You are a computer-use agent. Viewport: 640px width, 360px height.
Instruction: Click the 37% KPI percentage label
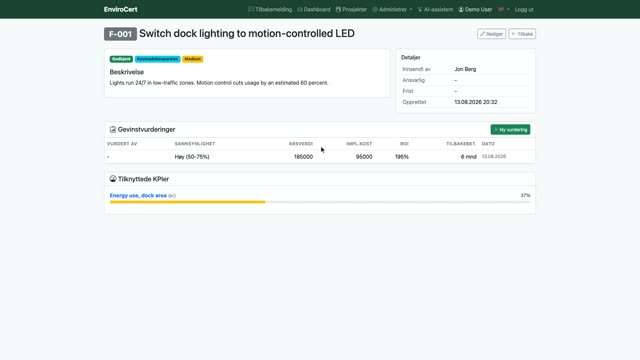(525, 196)
